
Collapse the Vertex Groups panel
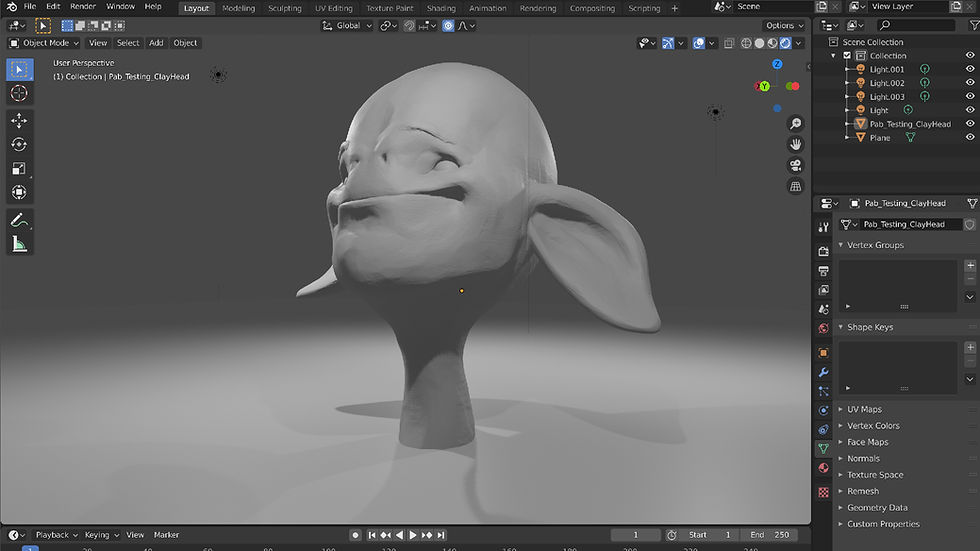[875, 245]
